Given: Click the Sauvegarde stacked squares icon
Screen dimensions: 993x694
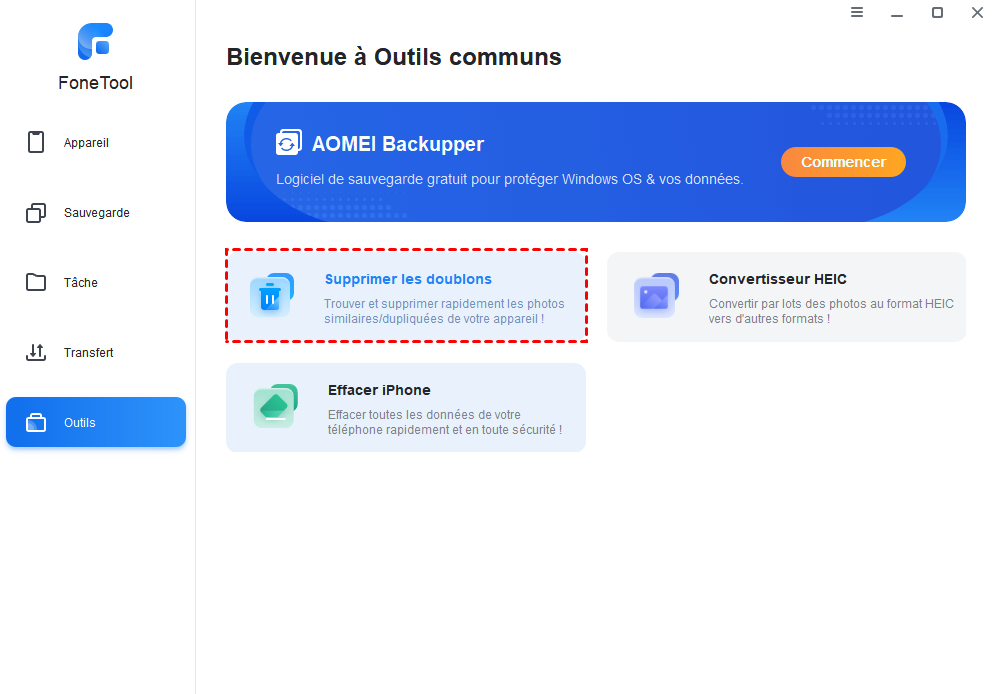Looking at the screenshot, I should pos(36,213).
